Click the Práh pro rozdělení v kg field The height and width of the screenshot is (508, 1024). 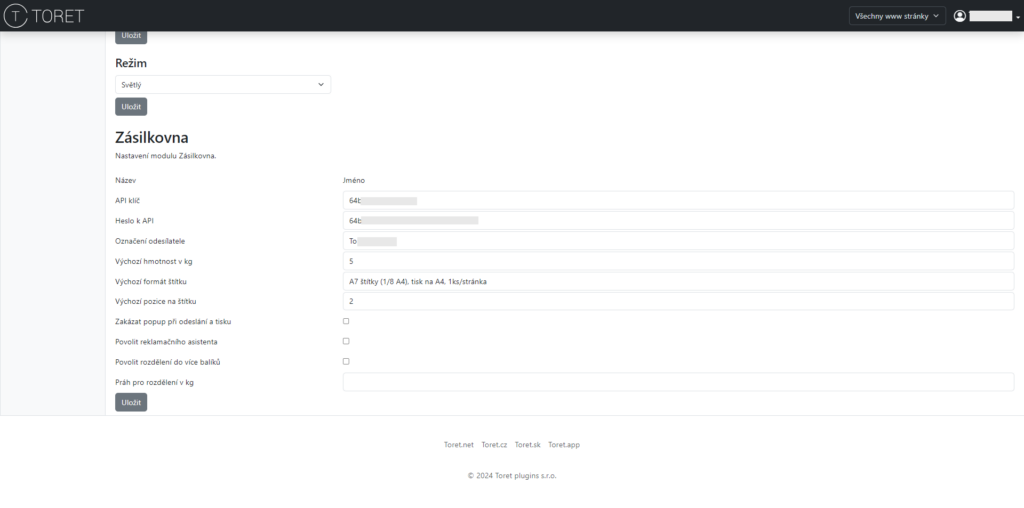[x=678, y=382]
